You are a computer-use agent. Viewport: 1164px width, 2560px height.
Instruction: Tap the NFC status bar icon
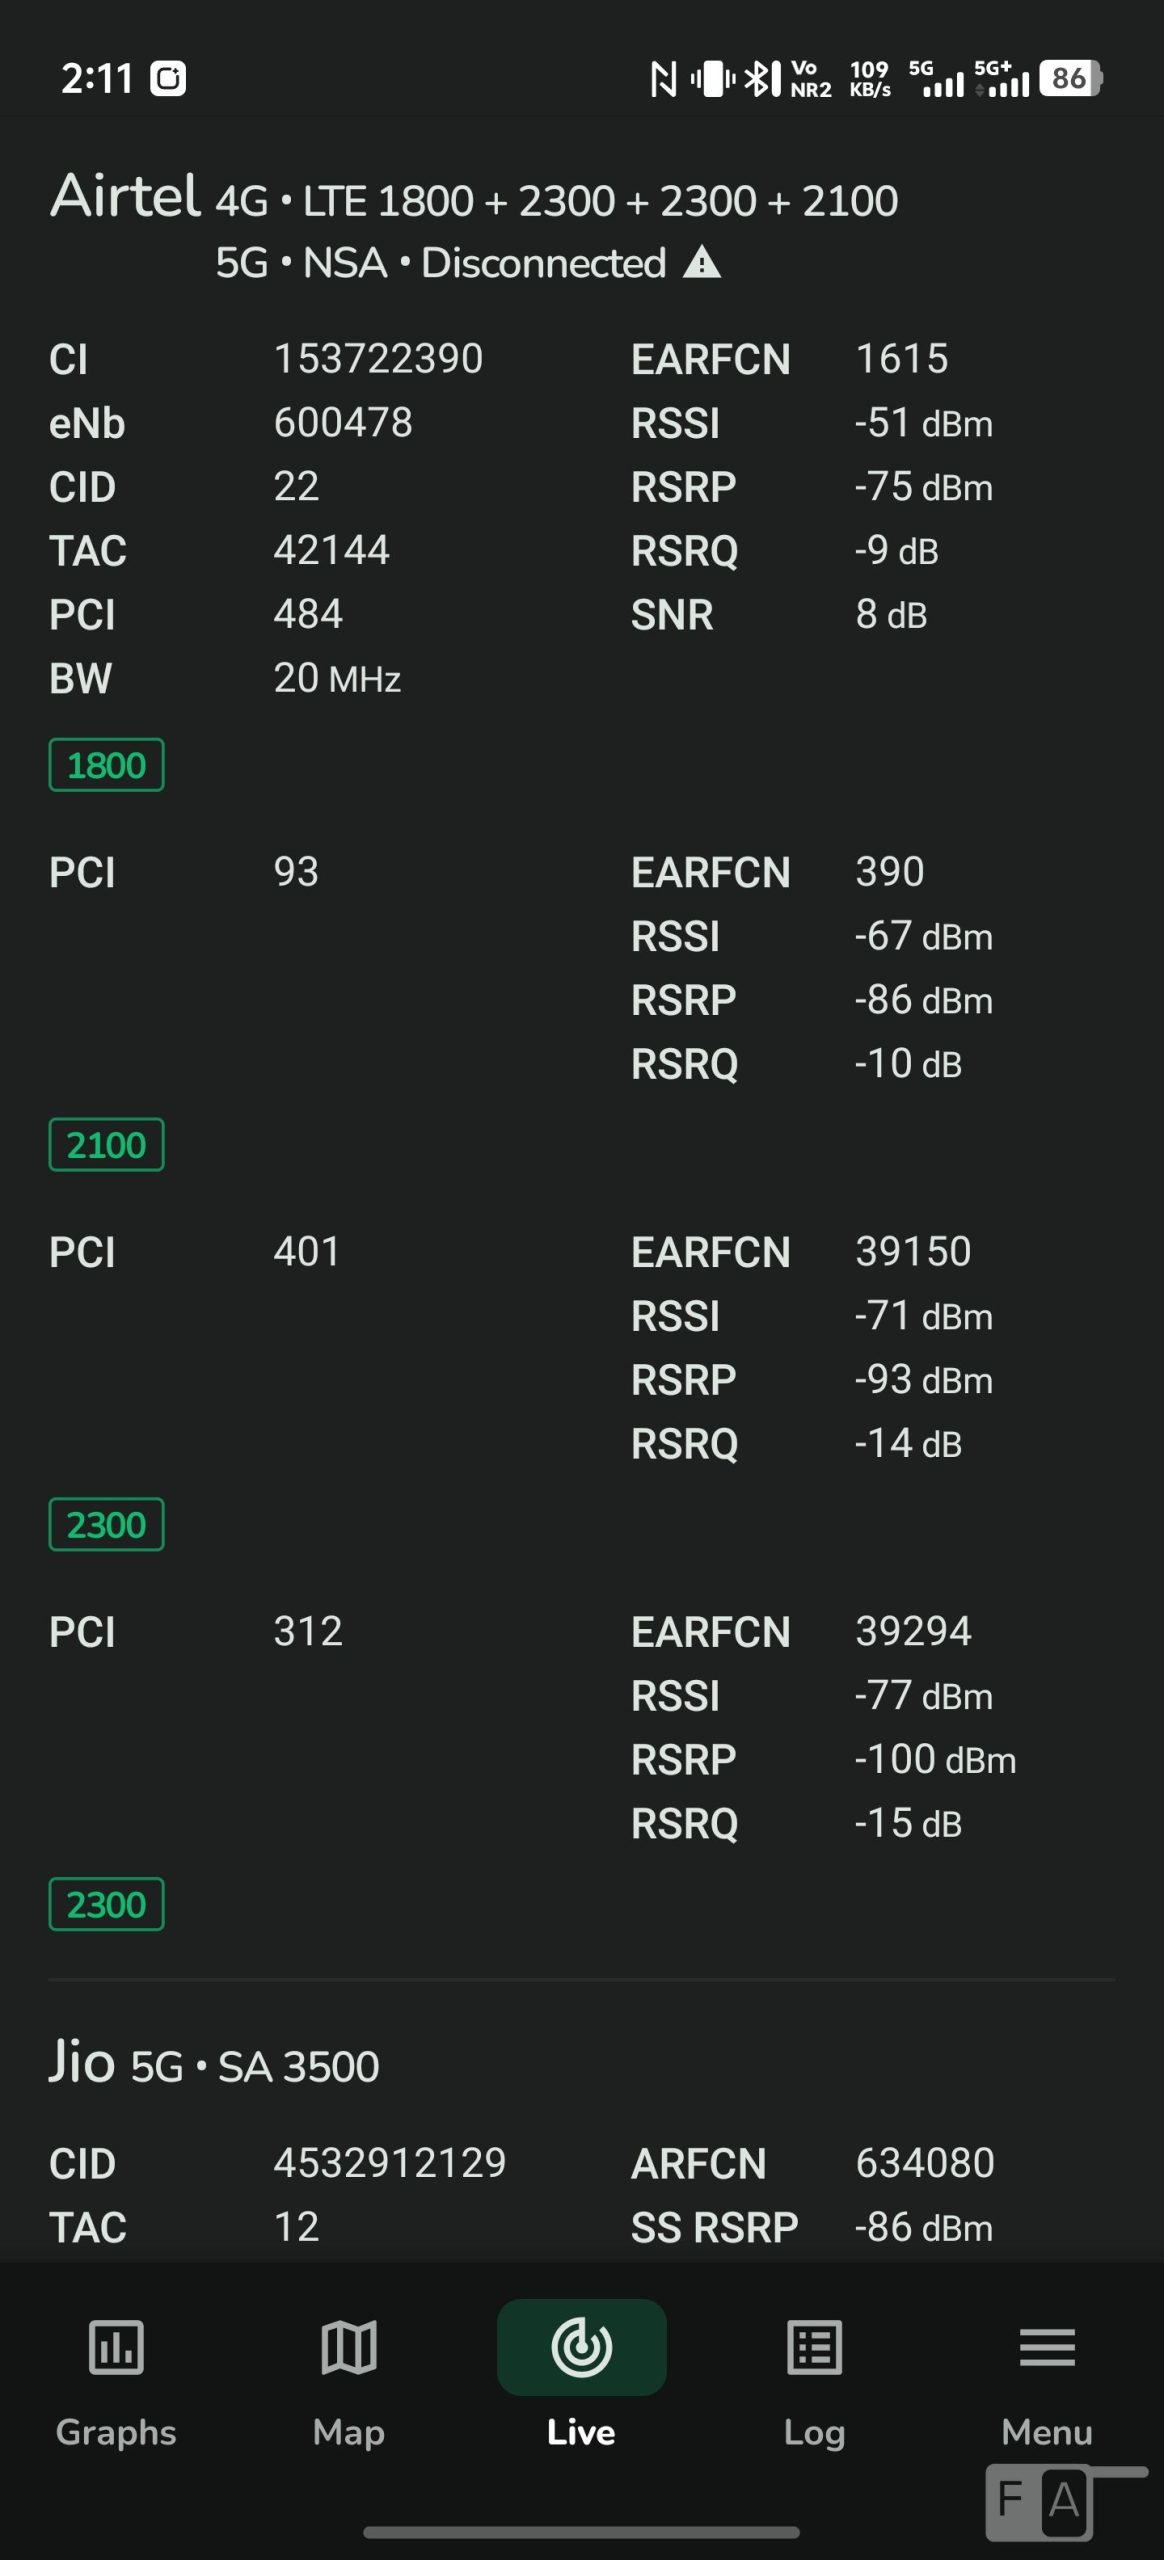tap(663, 78)
